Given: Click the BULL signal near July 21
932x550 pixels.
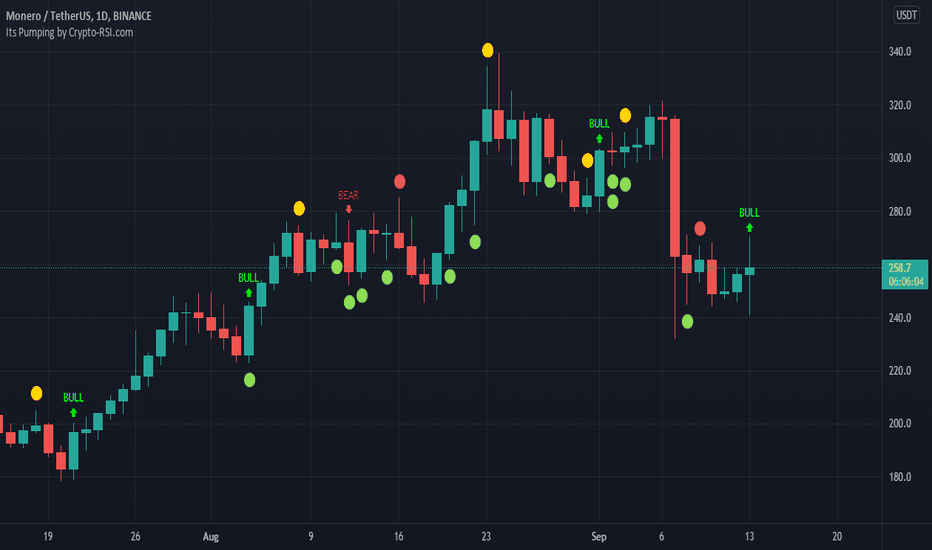Looking at the screenshot, I should tap(73, 404).
